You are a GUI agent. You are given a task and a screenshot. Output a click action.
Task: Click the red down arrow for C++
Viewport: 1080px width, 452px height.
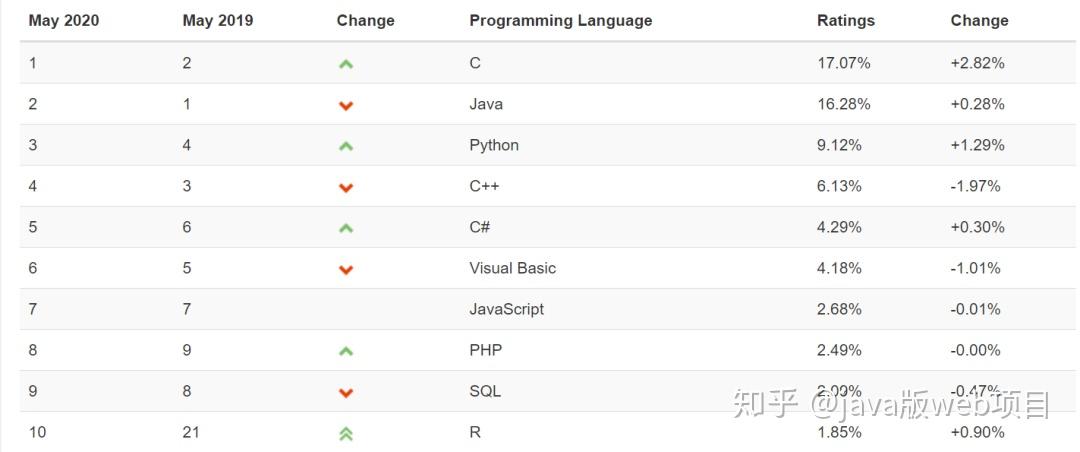point(346,187)
